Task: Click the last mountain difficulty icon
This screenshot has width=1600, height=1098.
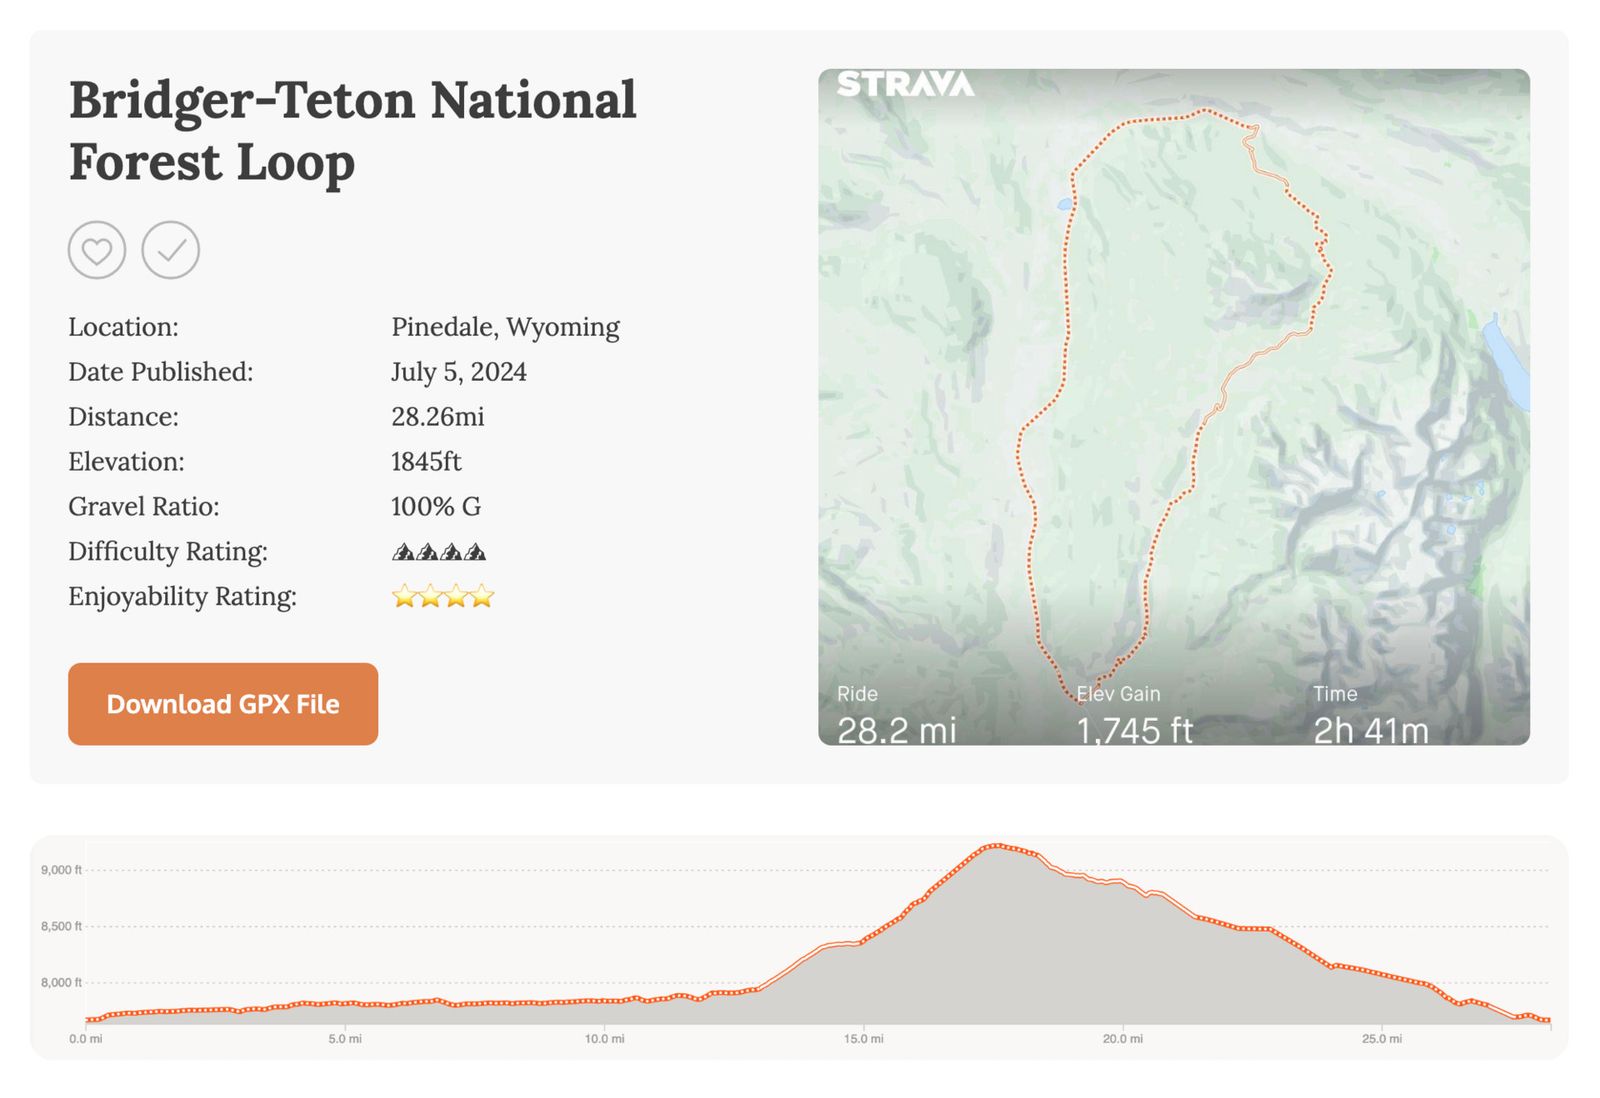Action: pos(476,552)
